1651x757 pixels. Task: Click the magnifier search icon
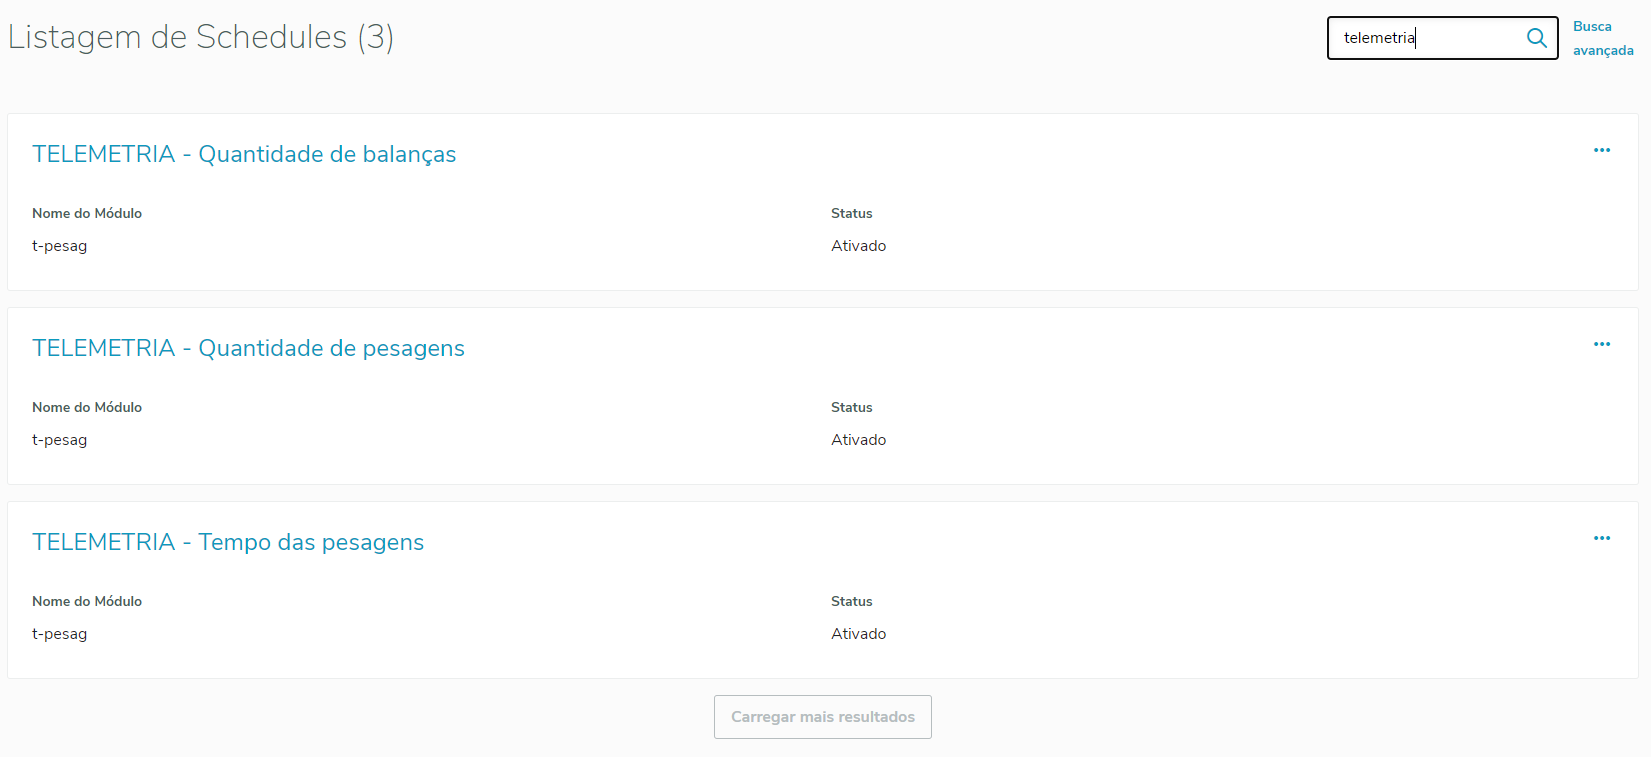1537,38
